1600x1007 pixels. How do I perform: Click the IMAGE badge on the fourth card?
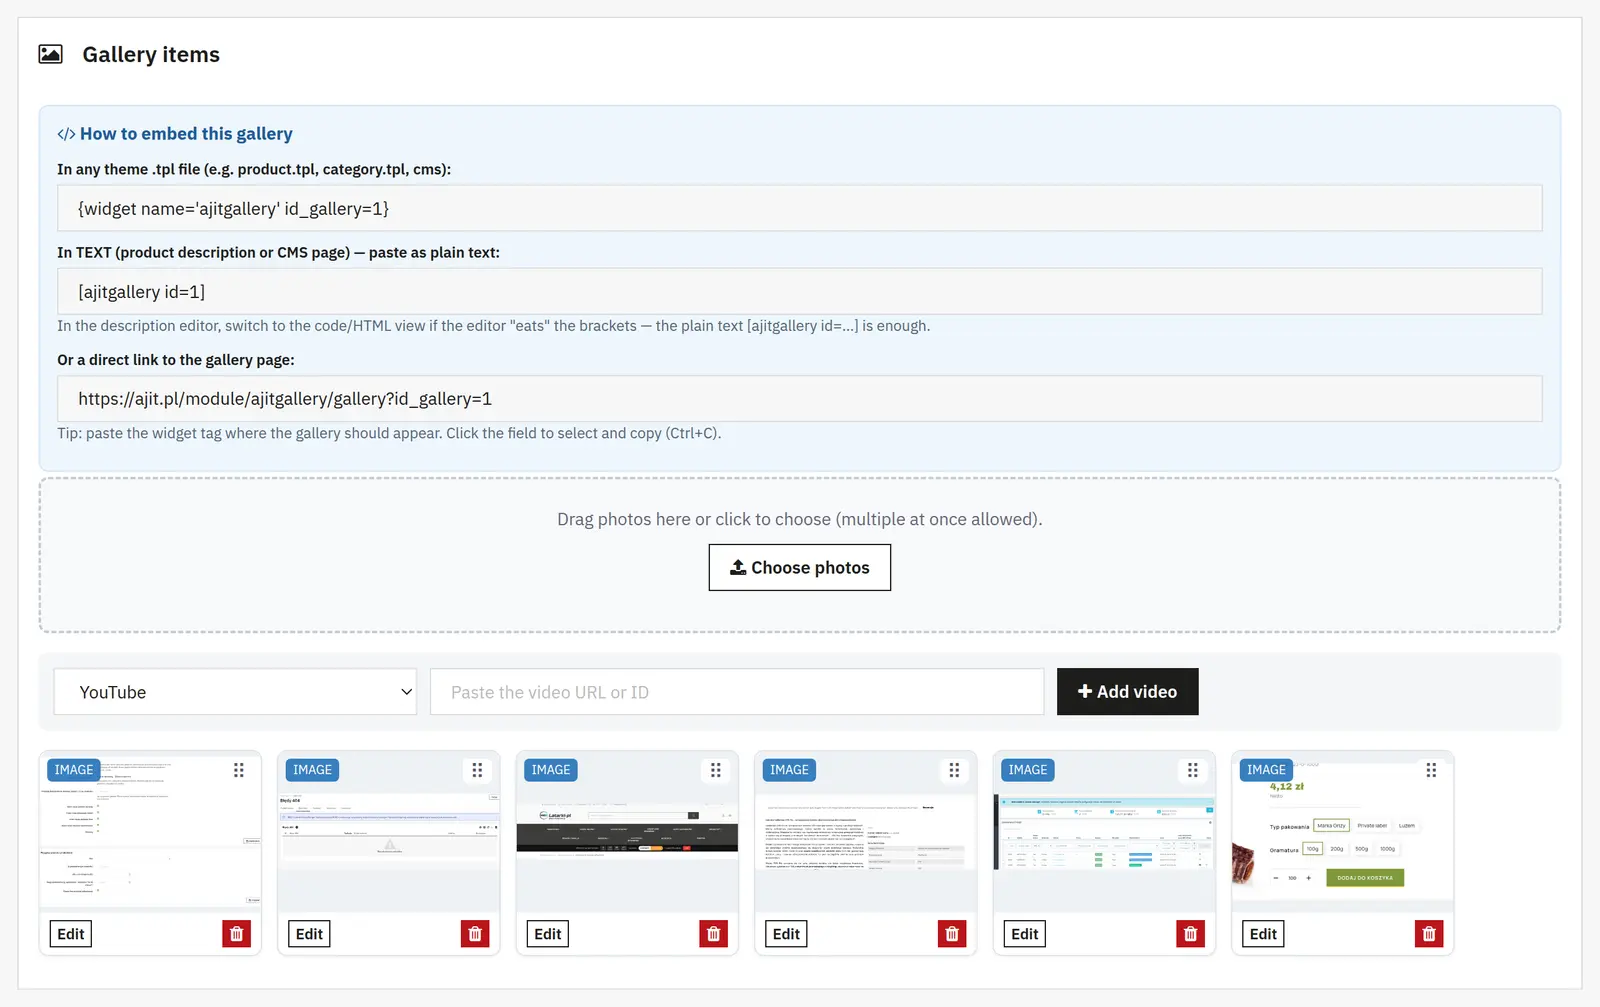click(x=789, y=770)
